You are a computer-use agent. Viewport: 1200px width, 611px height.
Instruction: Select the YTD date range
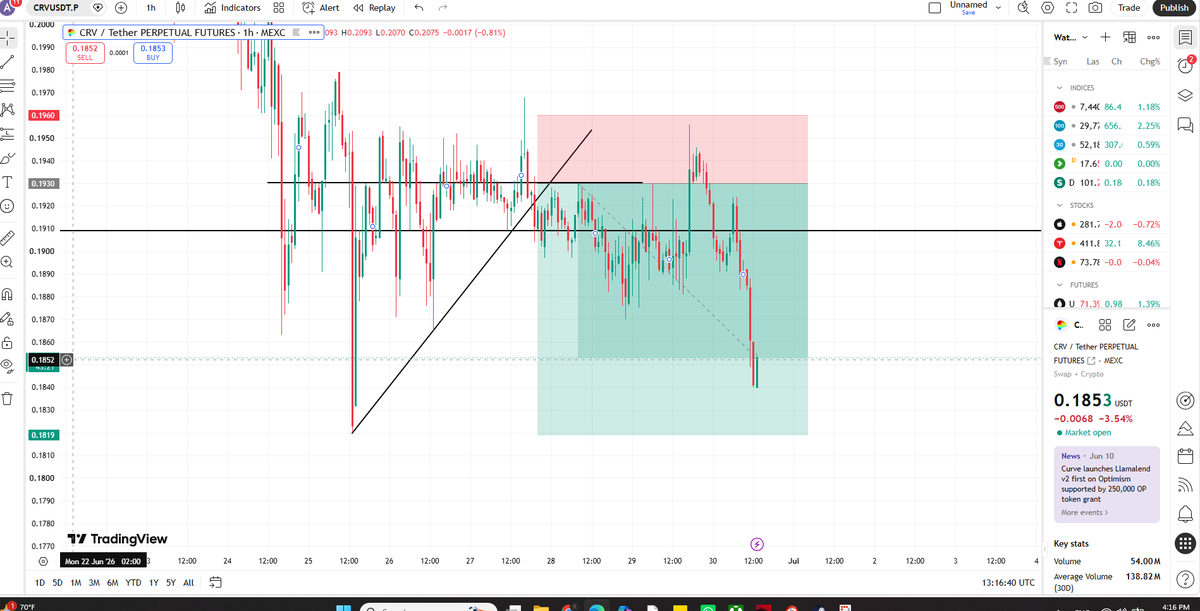point(133,582)
